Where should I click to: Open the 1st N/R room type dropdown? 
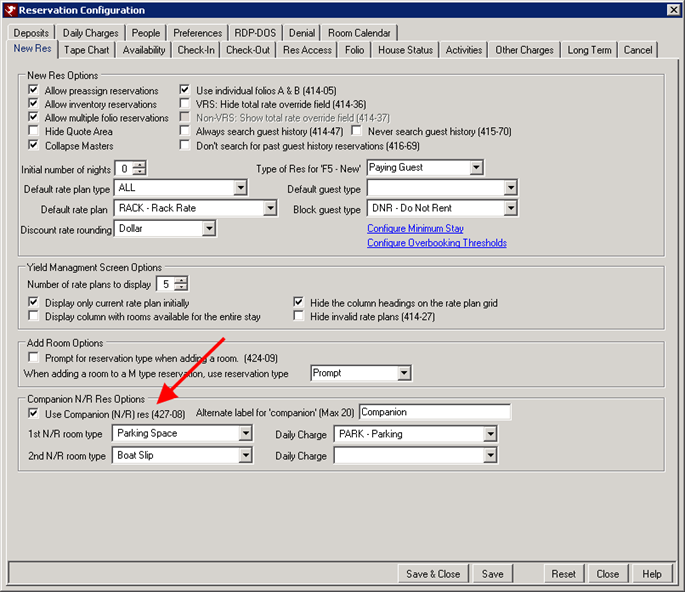coord(245,434)
